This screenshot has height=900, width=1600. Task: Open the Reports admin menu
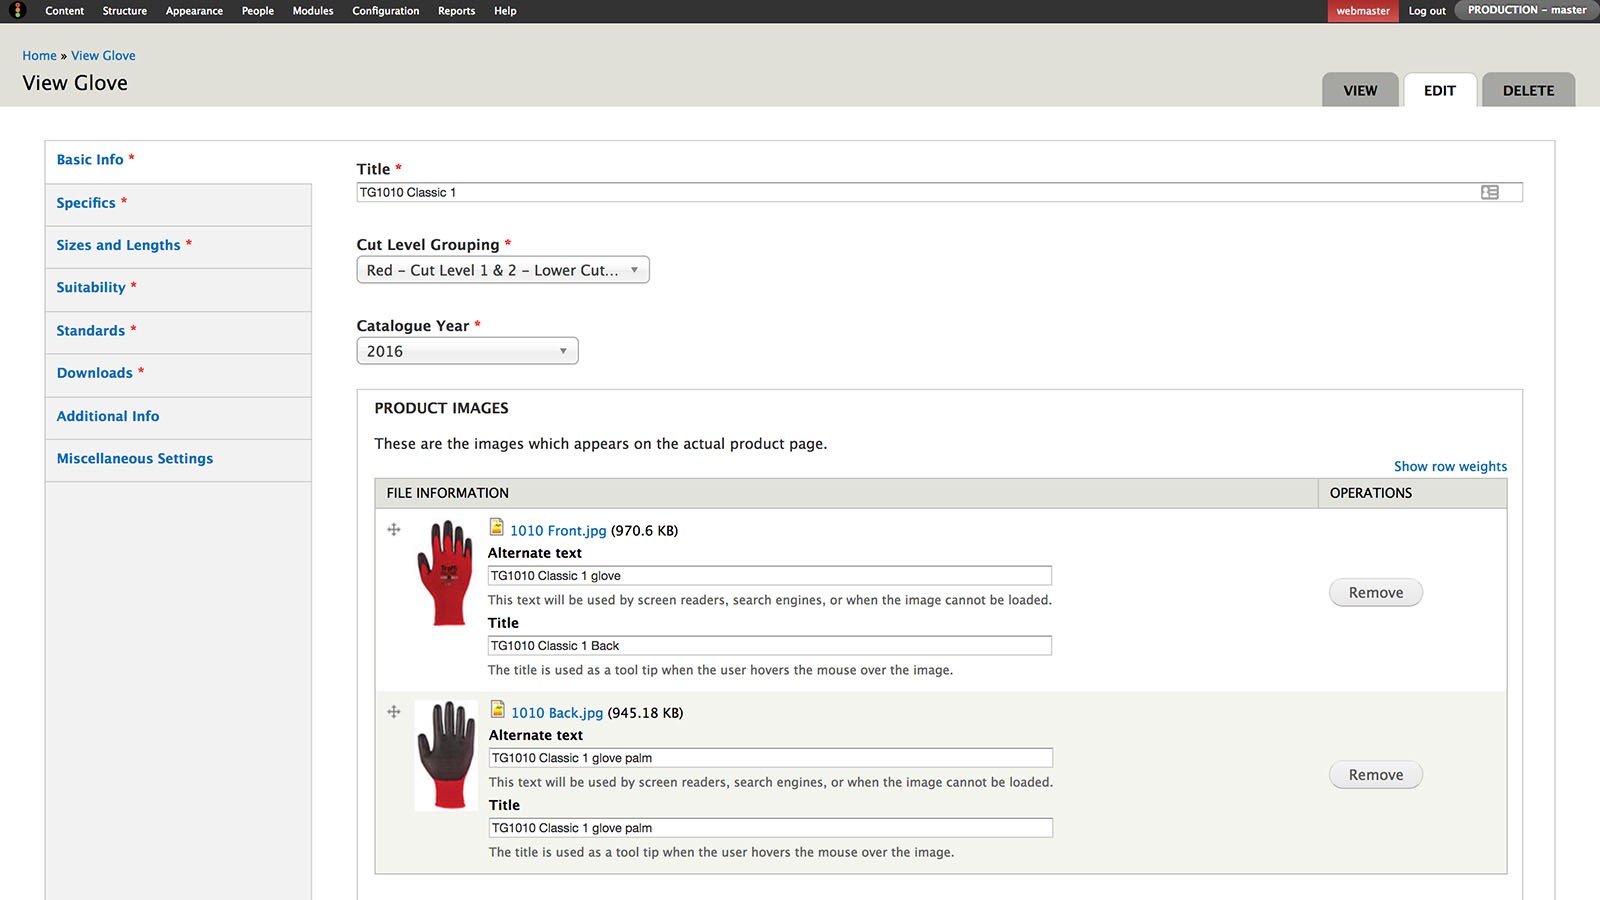click(x=457, y=11)
